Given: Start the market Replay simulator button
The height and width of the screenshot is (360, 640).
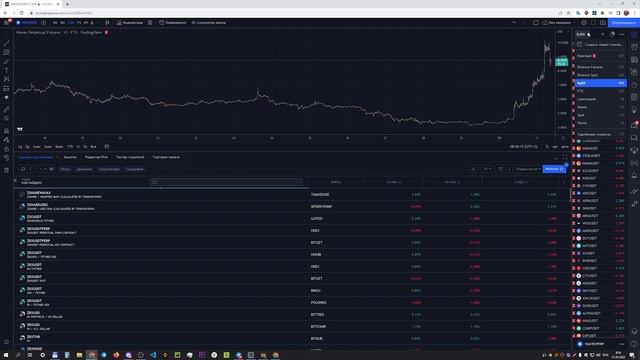Looking at the screenshot, I should 208,22.
